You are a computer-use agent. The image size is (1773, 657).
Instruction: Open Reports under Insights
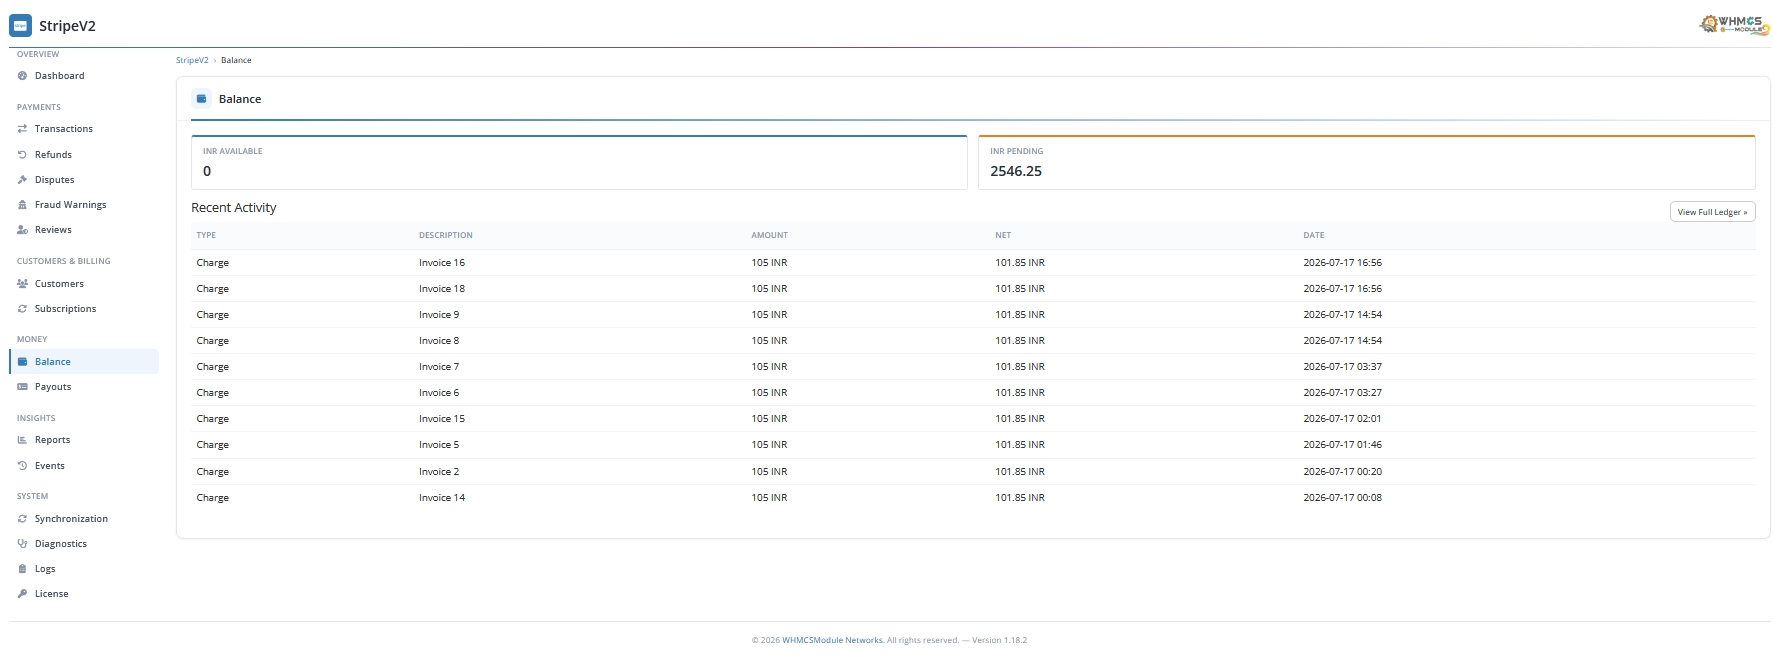tap(84, 440)
